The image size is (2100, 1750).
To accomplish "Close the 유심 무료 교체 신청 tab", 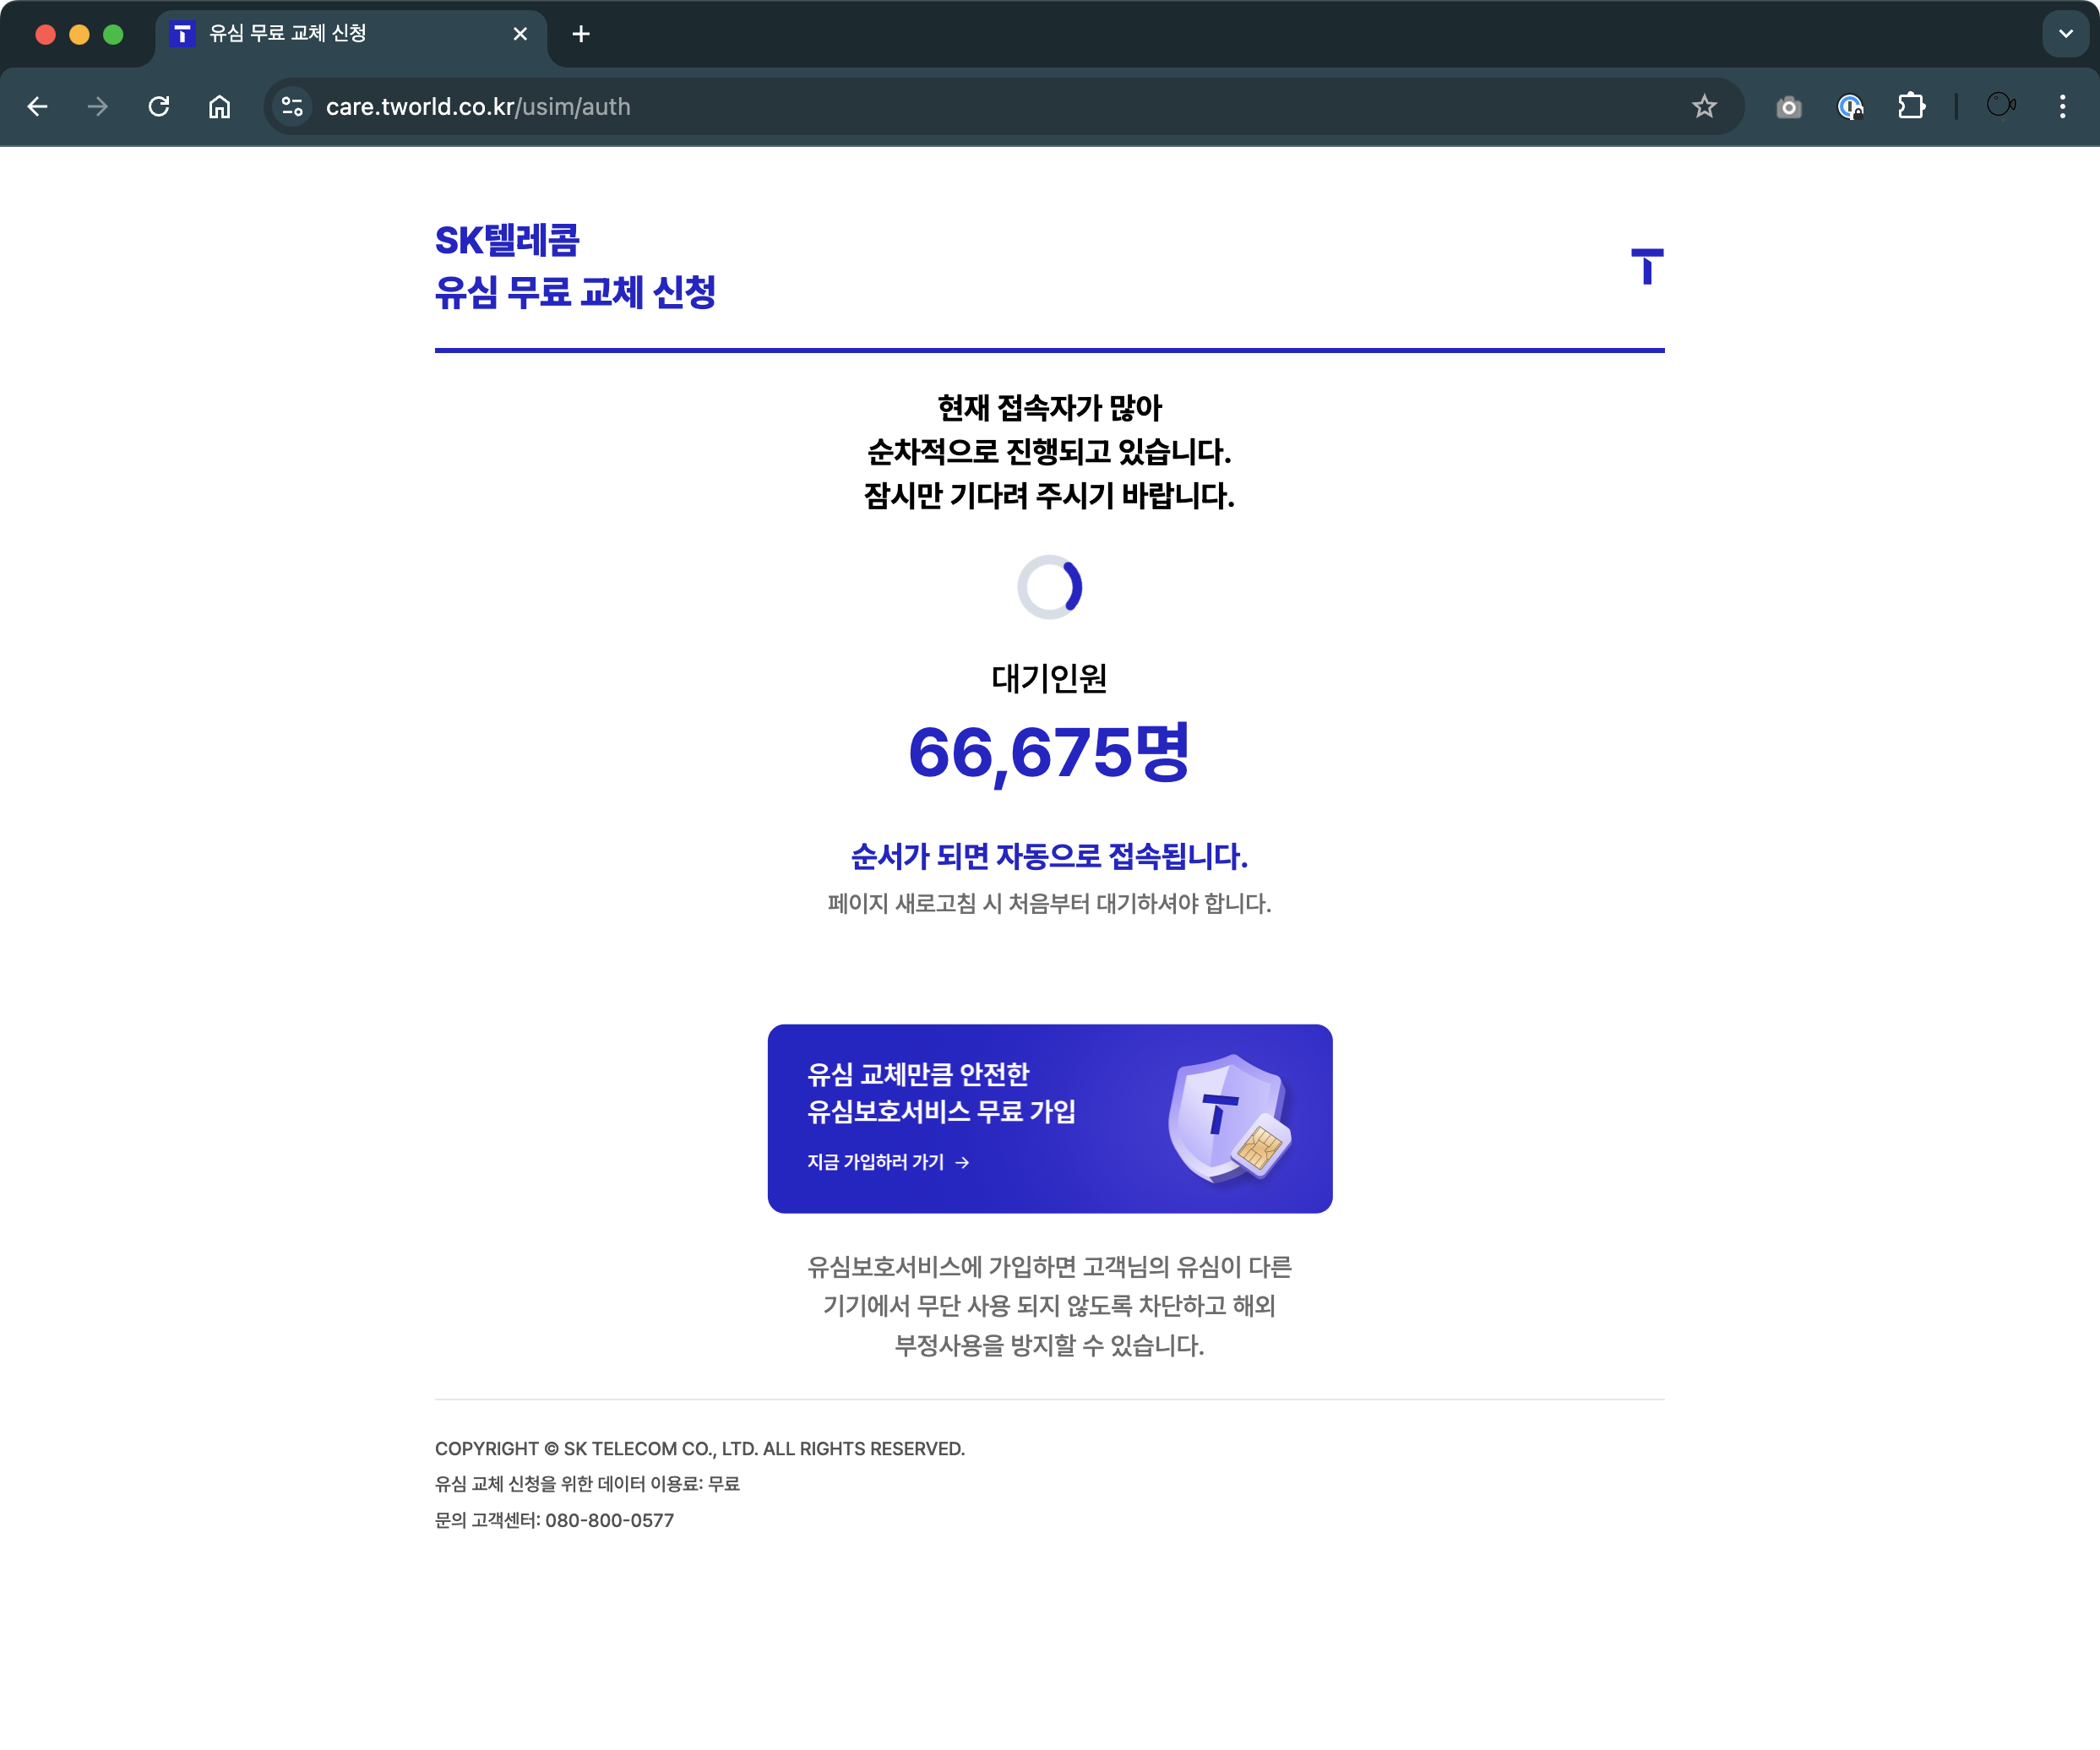I will coord(520,34).
